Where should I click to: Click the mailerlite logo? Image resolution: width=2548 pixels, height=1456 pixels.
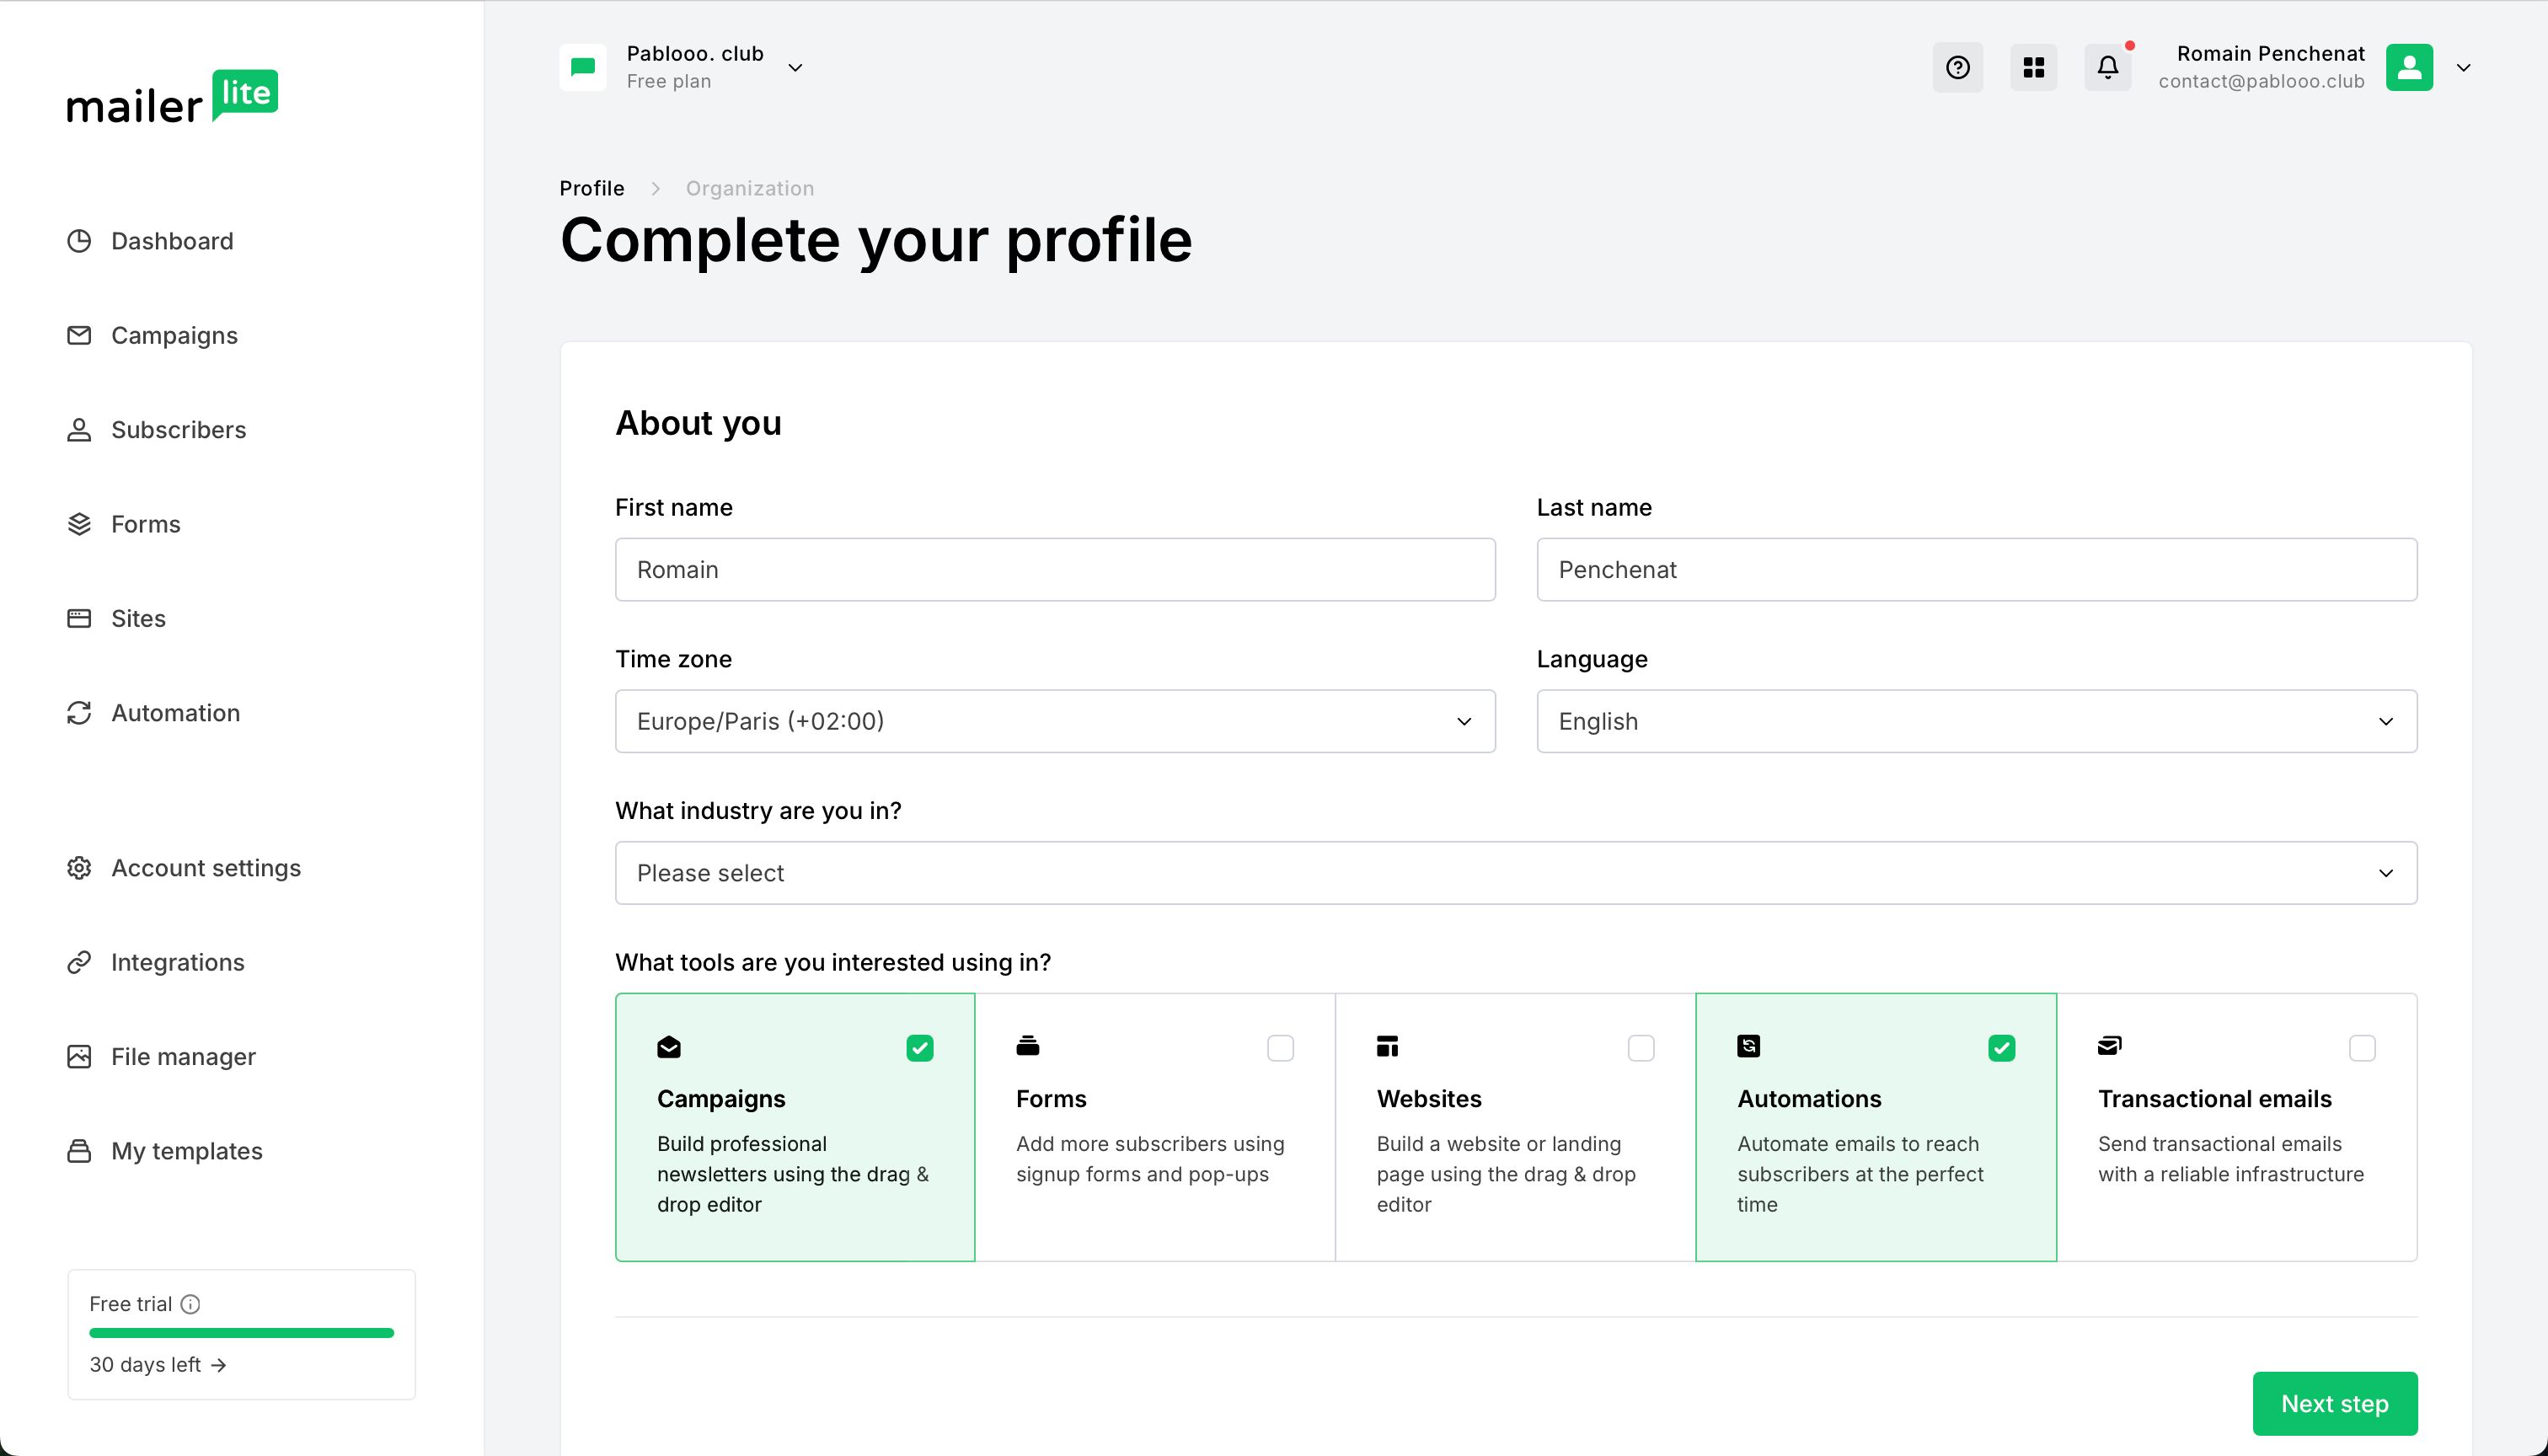pyautogui.click(x=172, y=97)
